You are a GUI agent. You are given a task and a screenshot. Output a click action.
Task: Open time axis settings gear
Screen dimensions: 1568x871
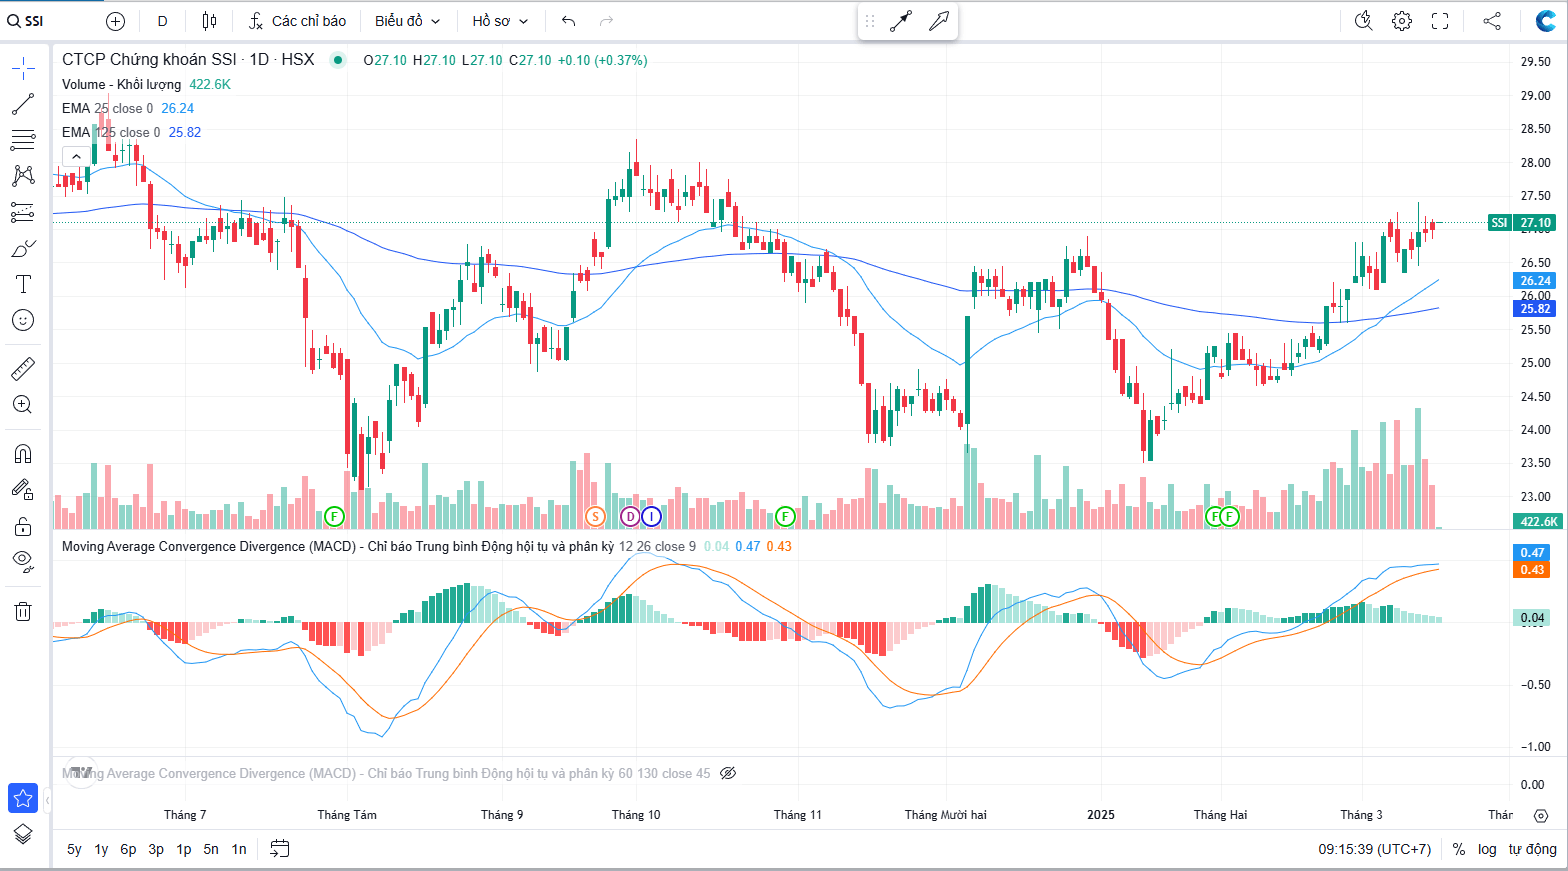(x=1541, y=815)
